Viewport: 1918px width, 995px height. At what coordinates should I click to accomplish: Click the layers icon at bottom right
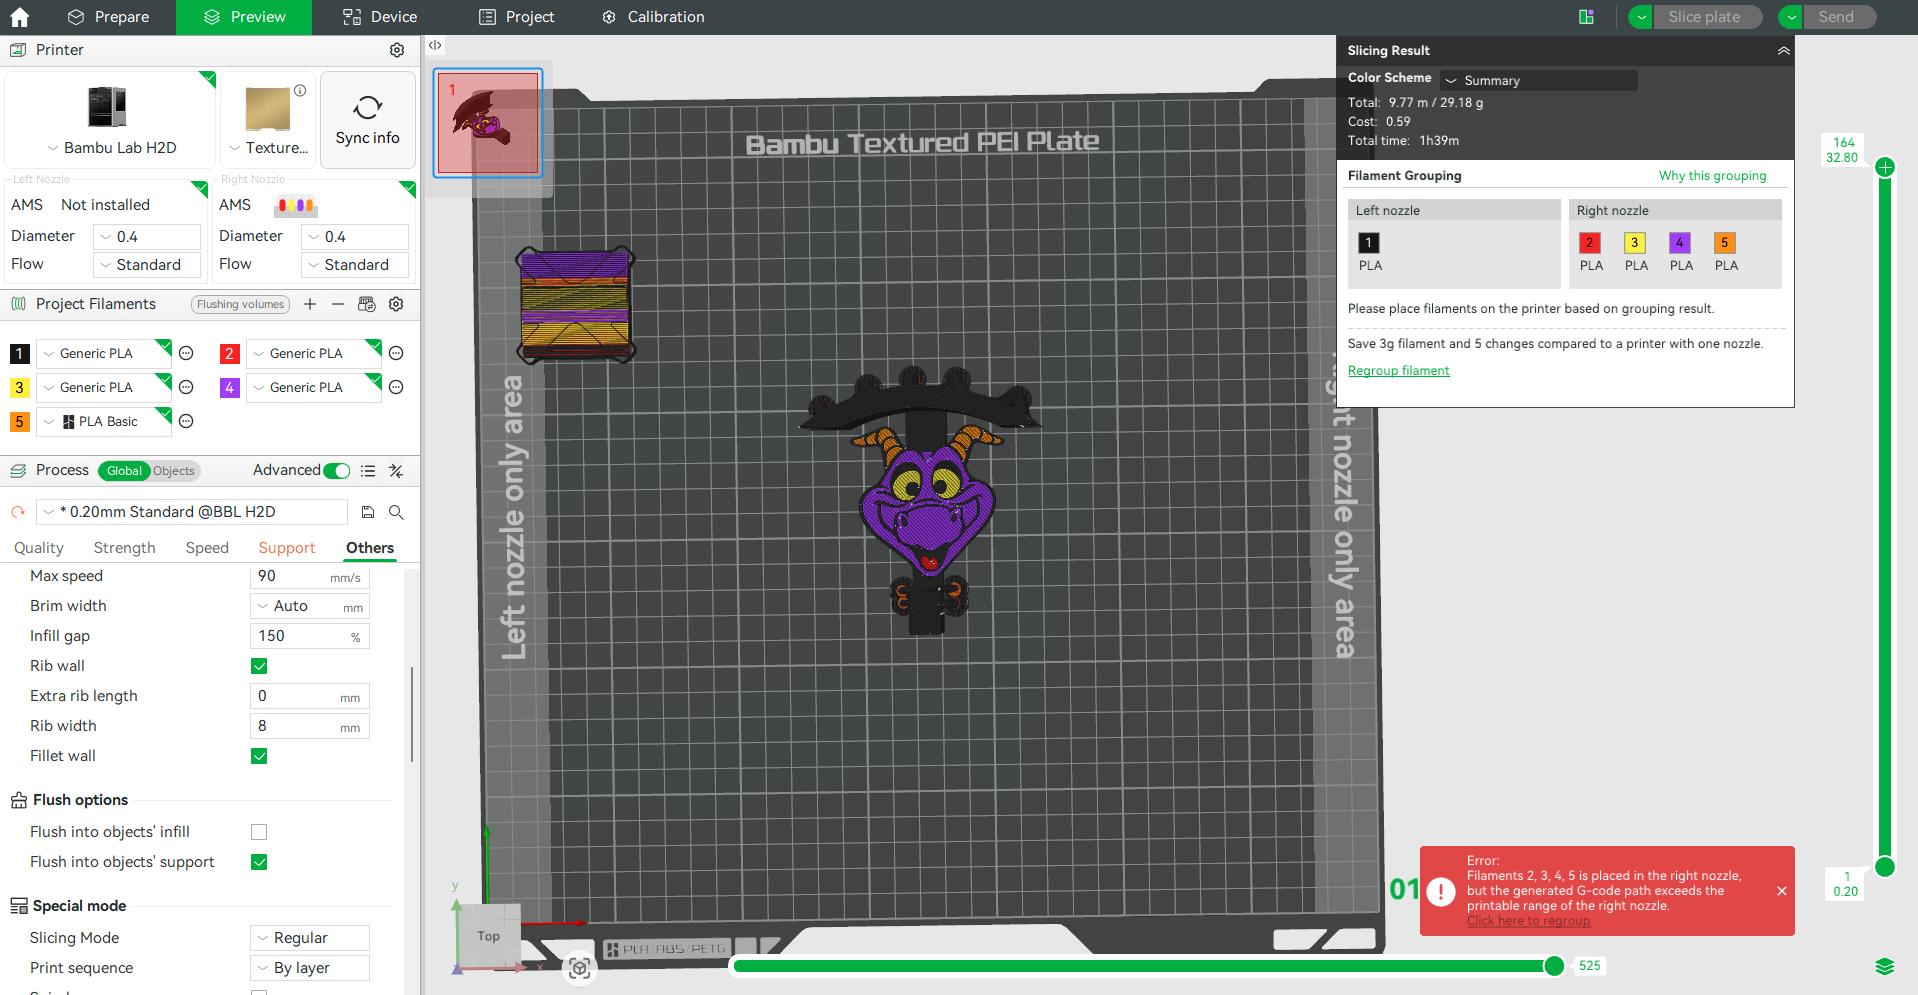click(x=1885, y=966)
